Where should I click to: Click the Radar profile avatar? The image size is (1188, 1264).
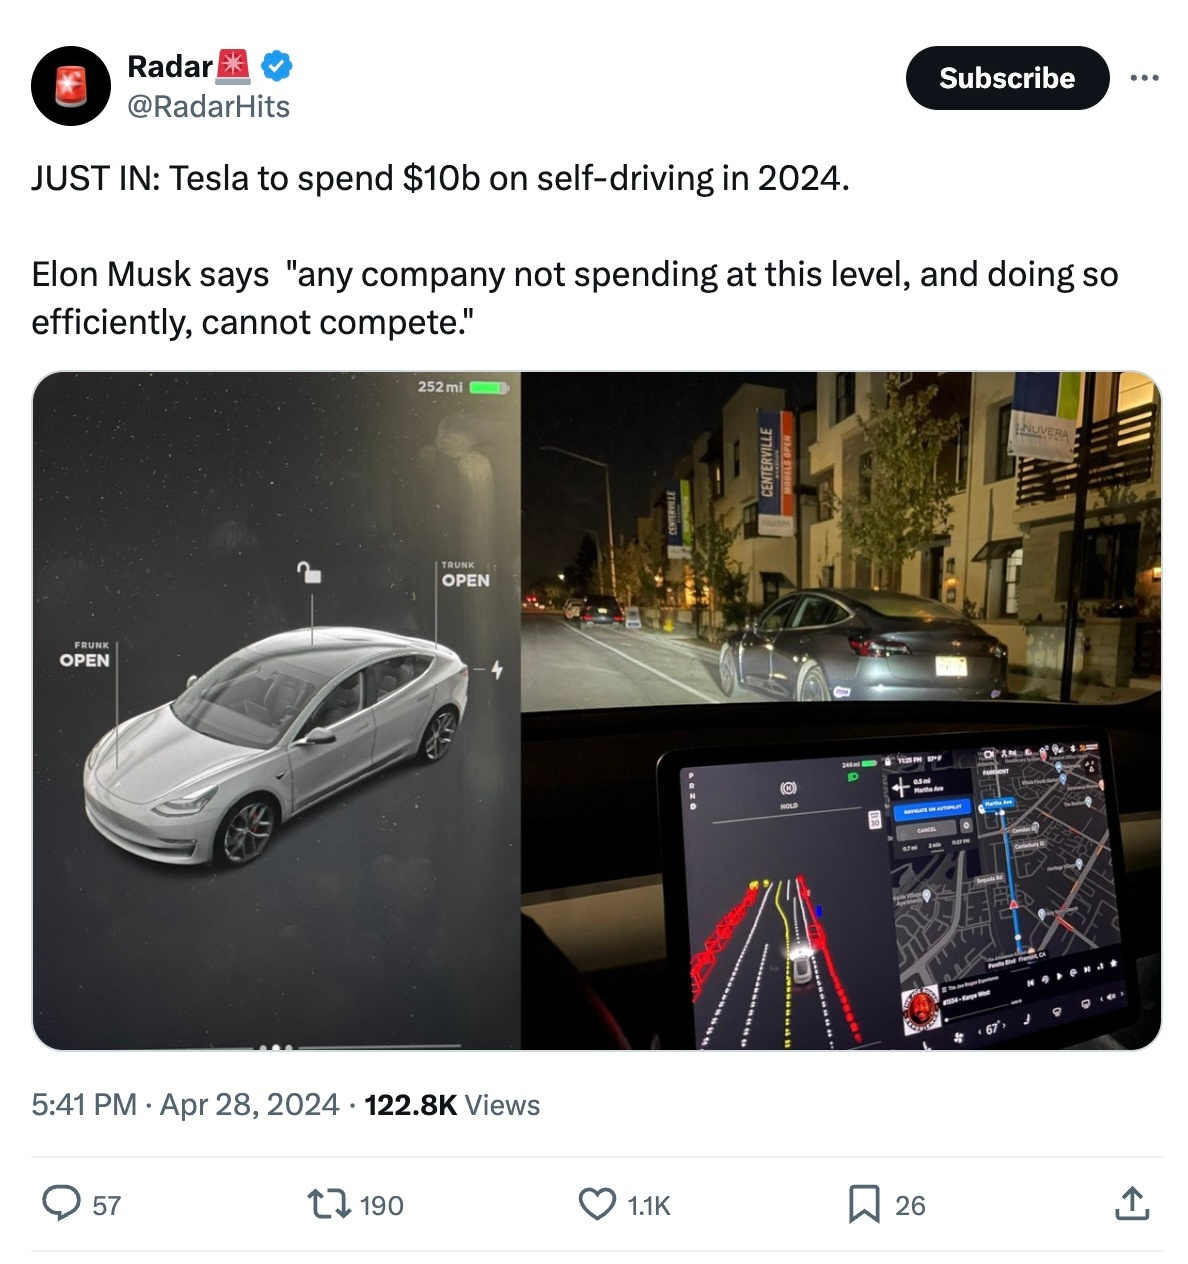[70, 86]
